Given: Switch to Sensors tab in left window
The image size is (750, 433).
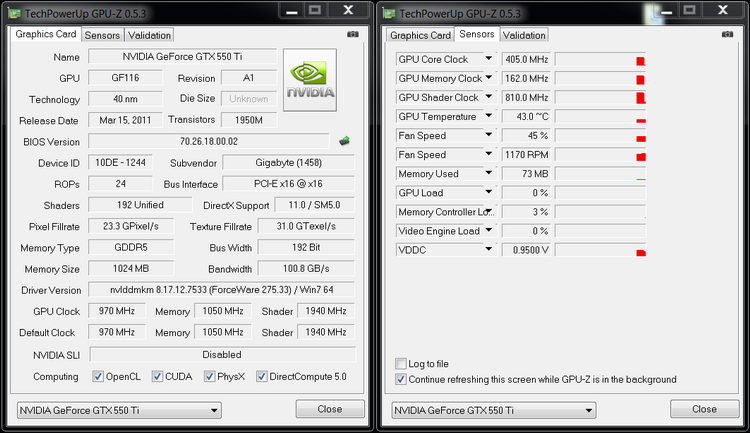Looking at the screenshot, I should 102,35.
